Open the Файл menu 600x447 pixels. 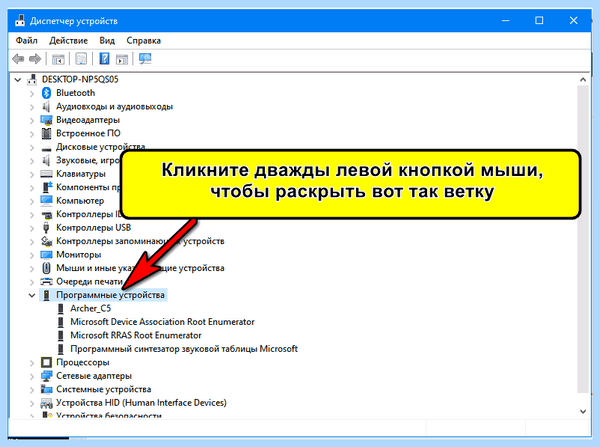[x=26, y=41]
